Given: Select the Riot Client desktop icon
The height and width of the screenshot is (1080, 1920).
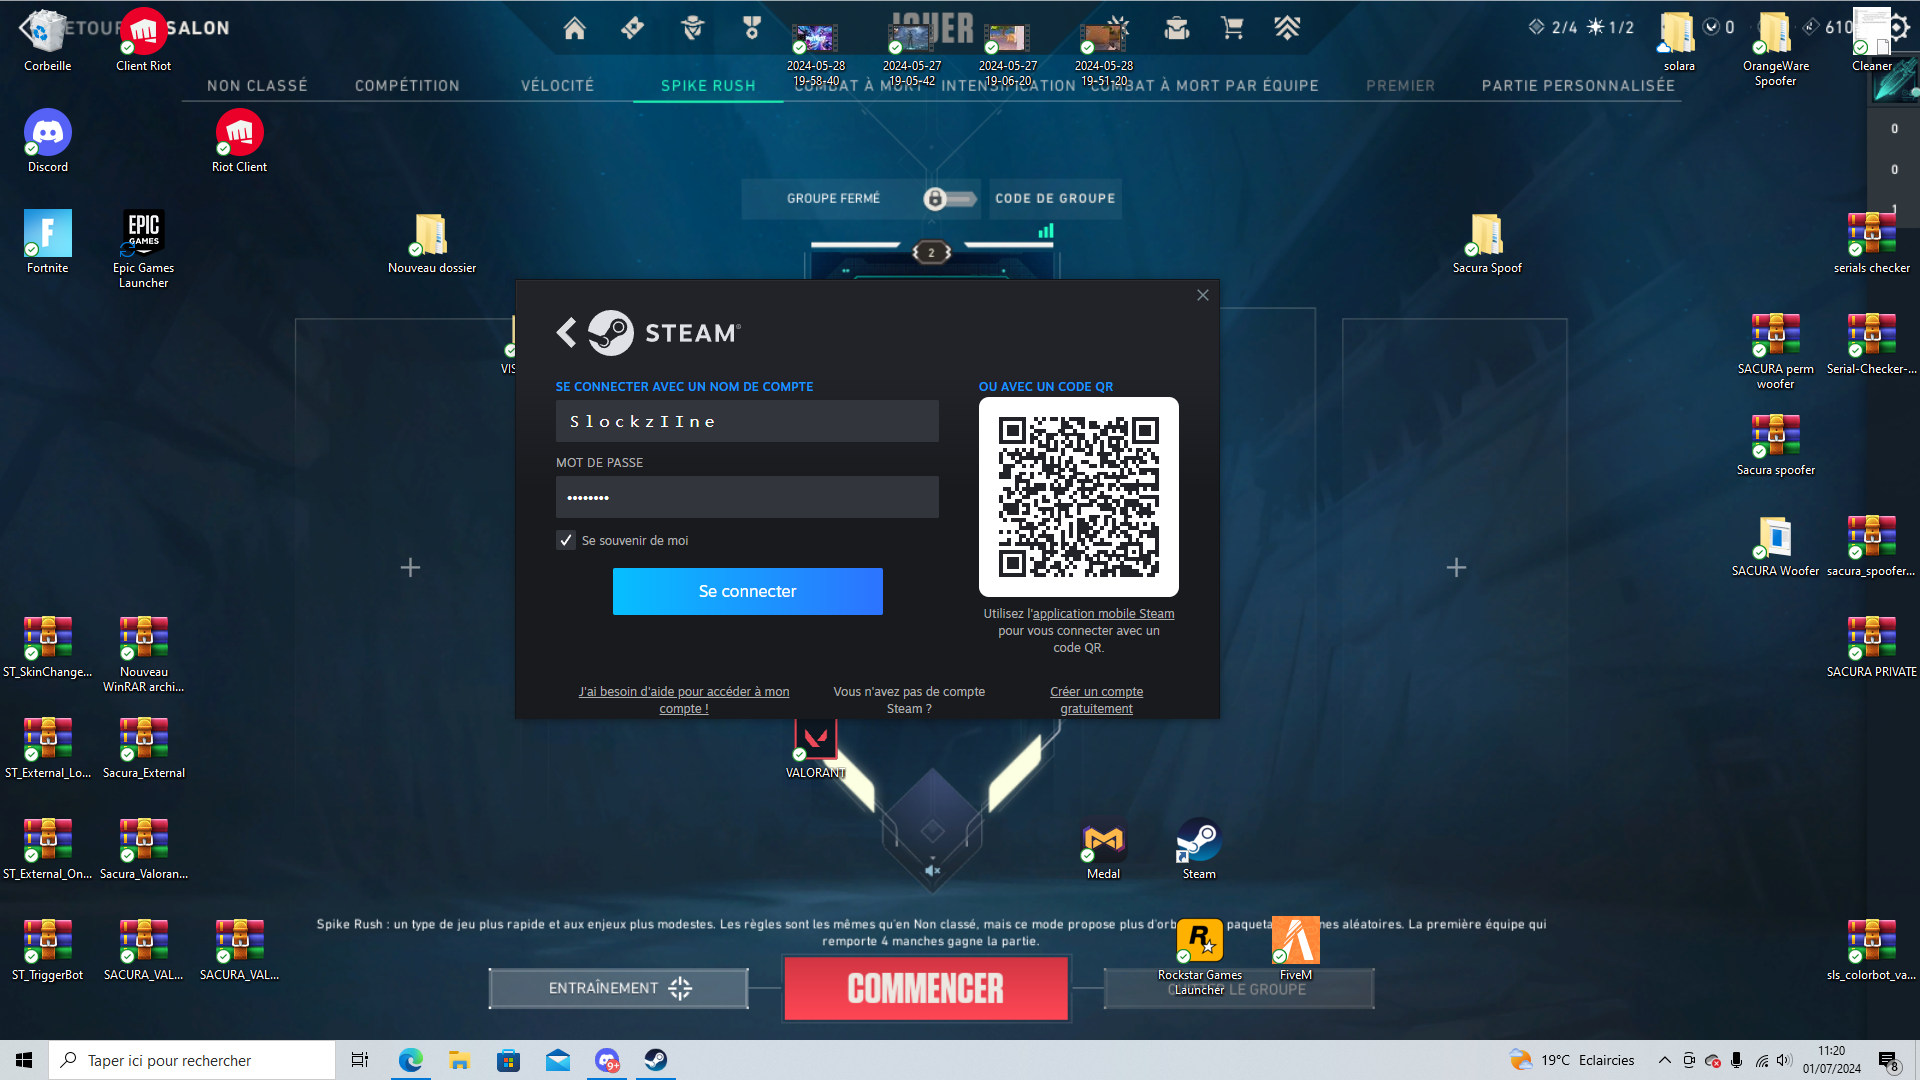Looking at the screenshot, I should (x=240, y=141).
